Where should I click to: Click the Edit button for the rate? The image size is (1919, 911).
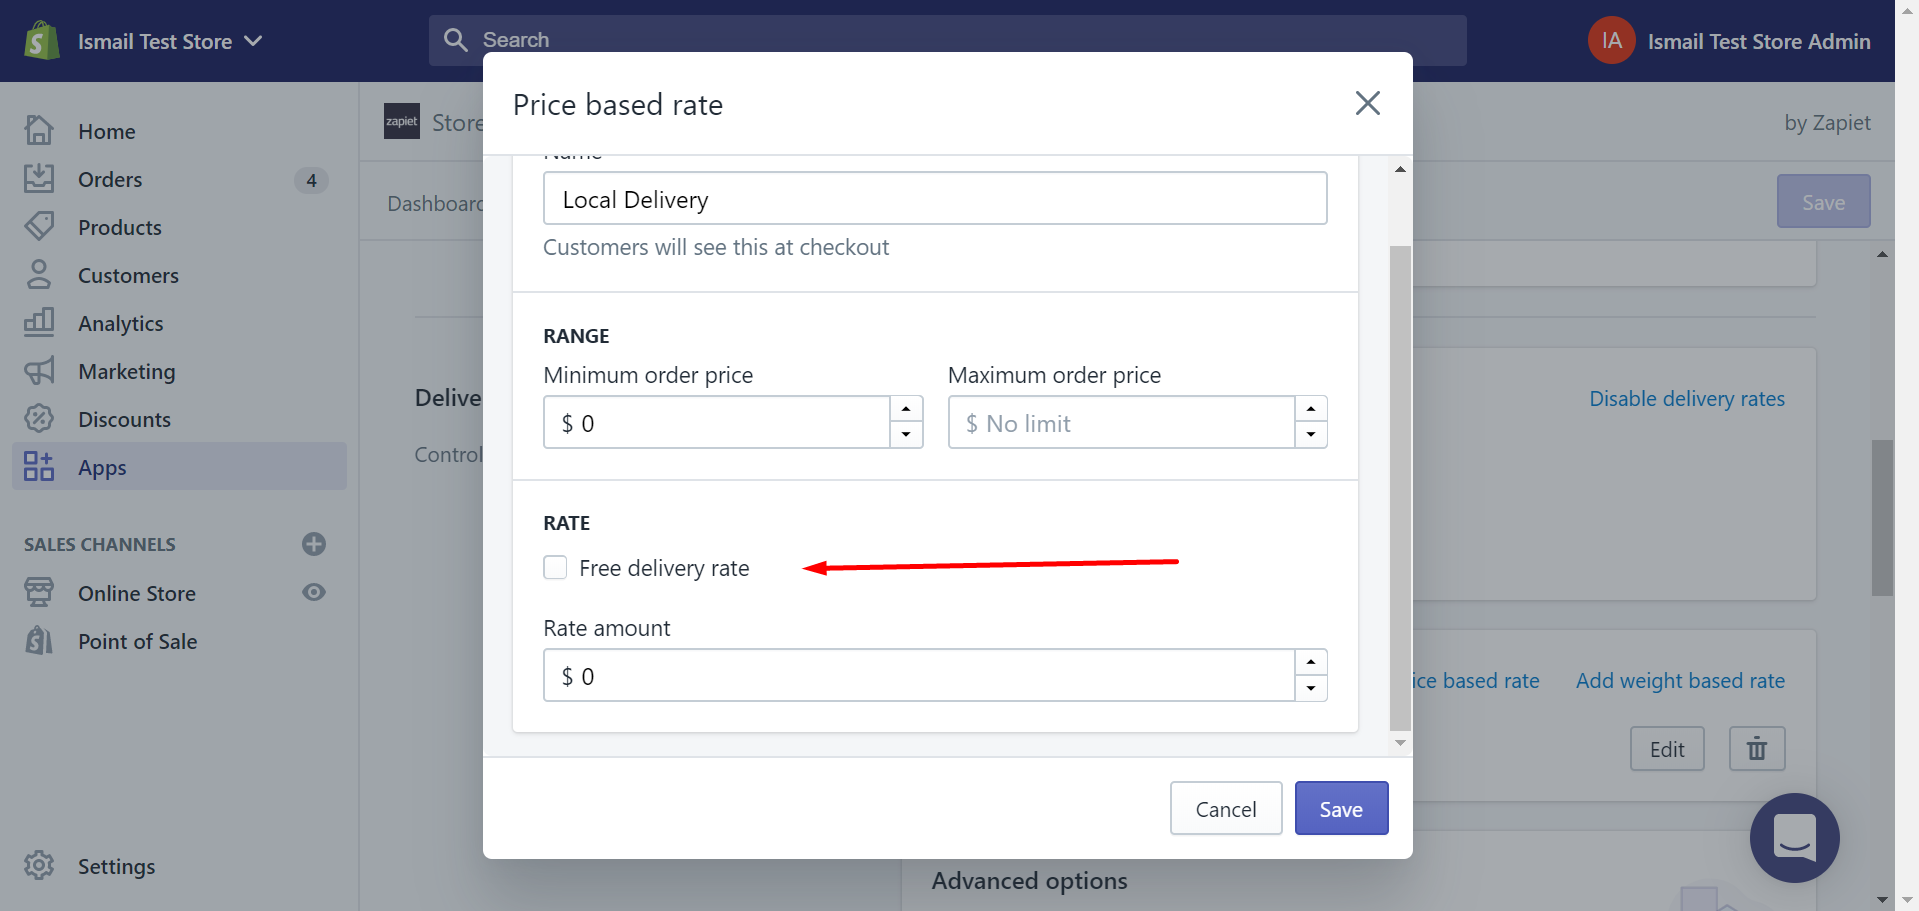coord(1667,749)
